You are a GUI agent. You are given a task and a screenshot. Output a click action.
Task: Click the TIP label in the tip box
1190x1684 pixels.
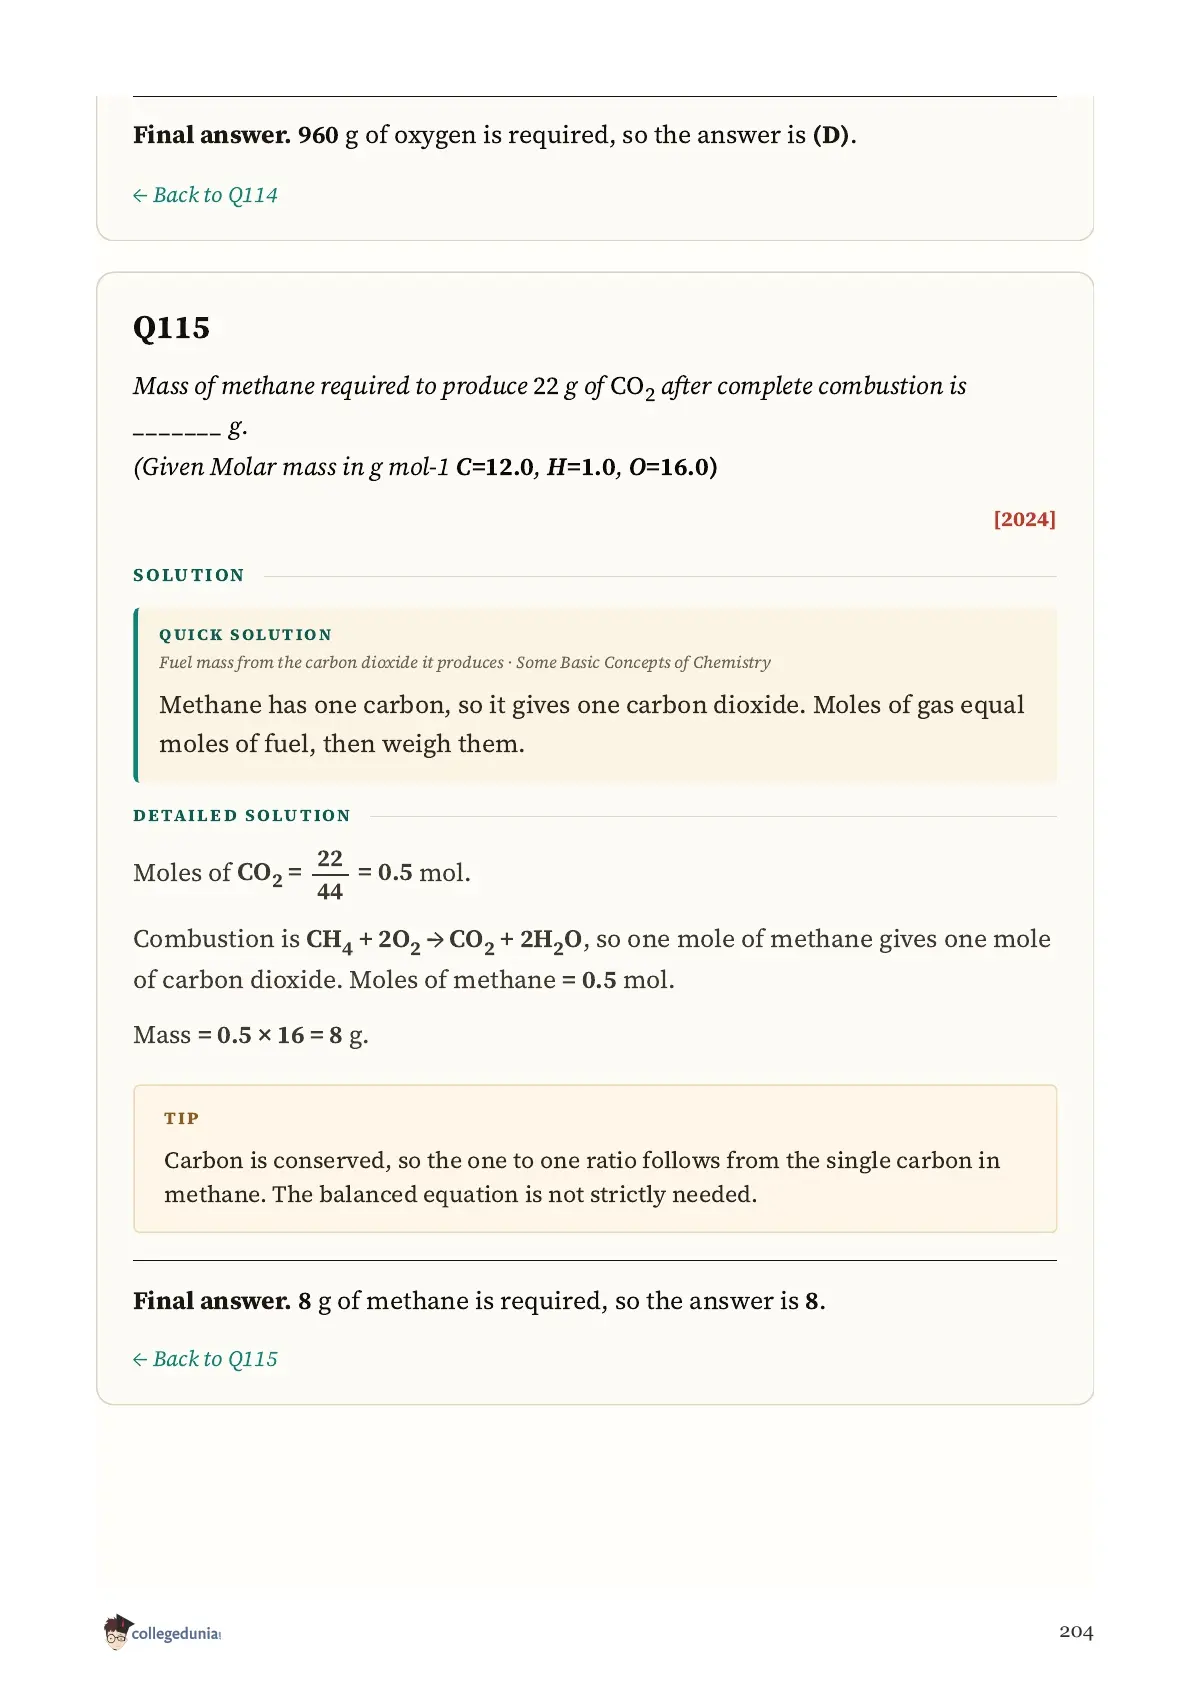point(182,1118)
